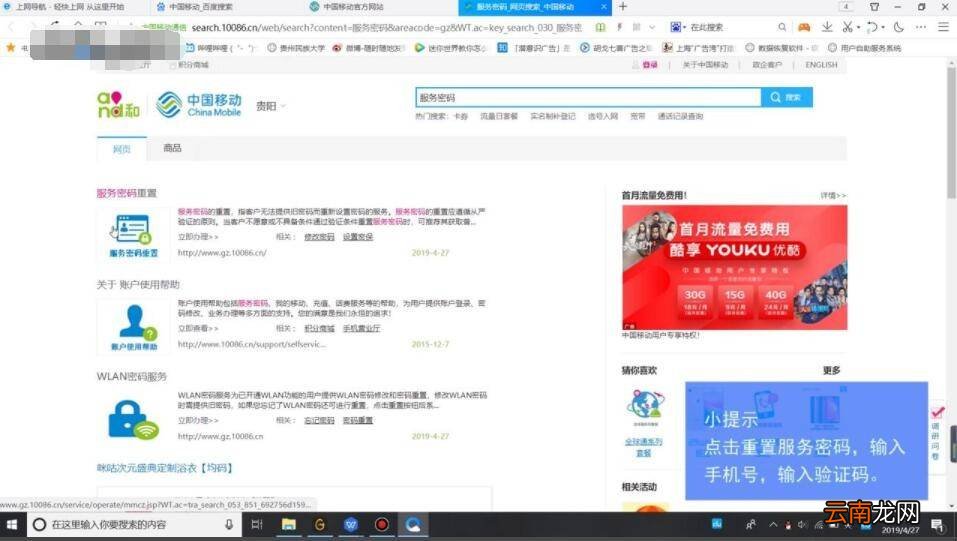Expand the address bar dropdown chevron

pyautogui.click(x=652, y=27)
